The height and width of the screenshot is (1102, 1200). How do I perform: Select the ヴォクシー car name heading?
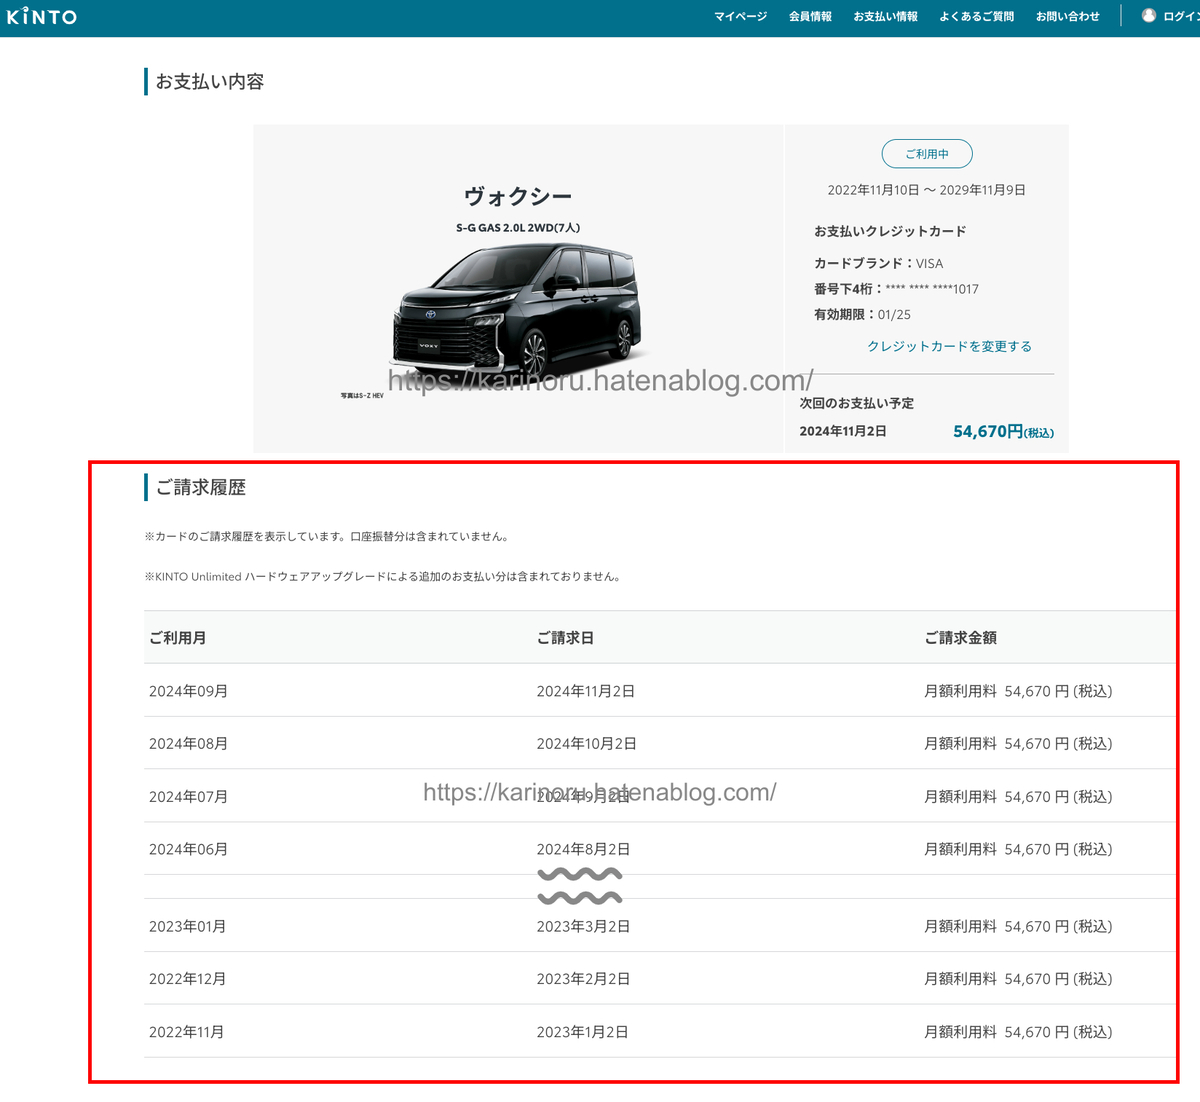tap(518, 196)
